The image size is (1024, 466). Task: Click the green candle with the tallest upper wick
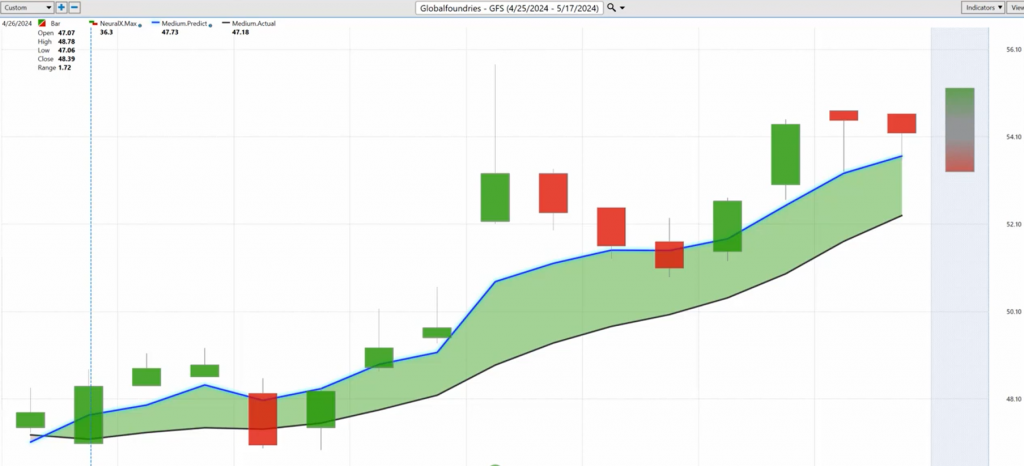click(495, 197)
